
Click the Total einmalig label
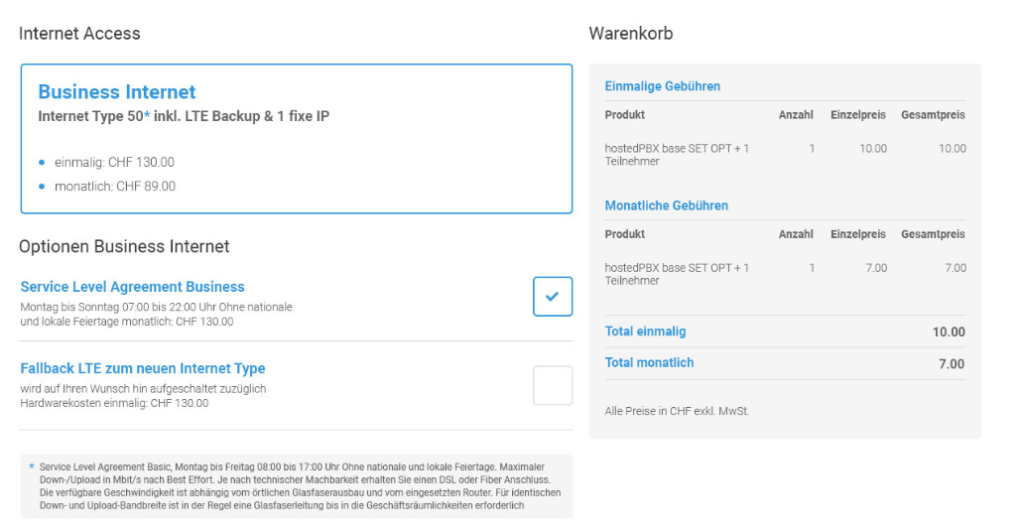[x=645, y=331]
